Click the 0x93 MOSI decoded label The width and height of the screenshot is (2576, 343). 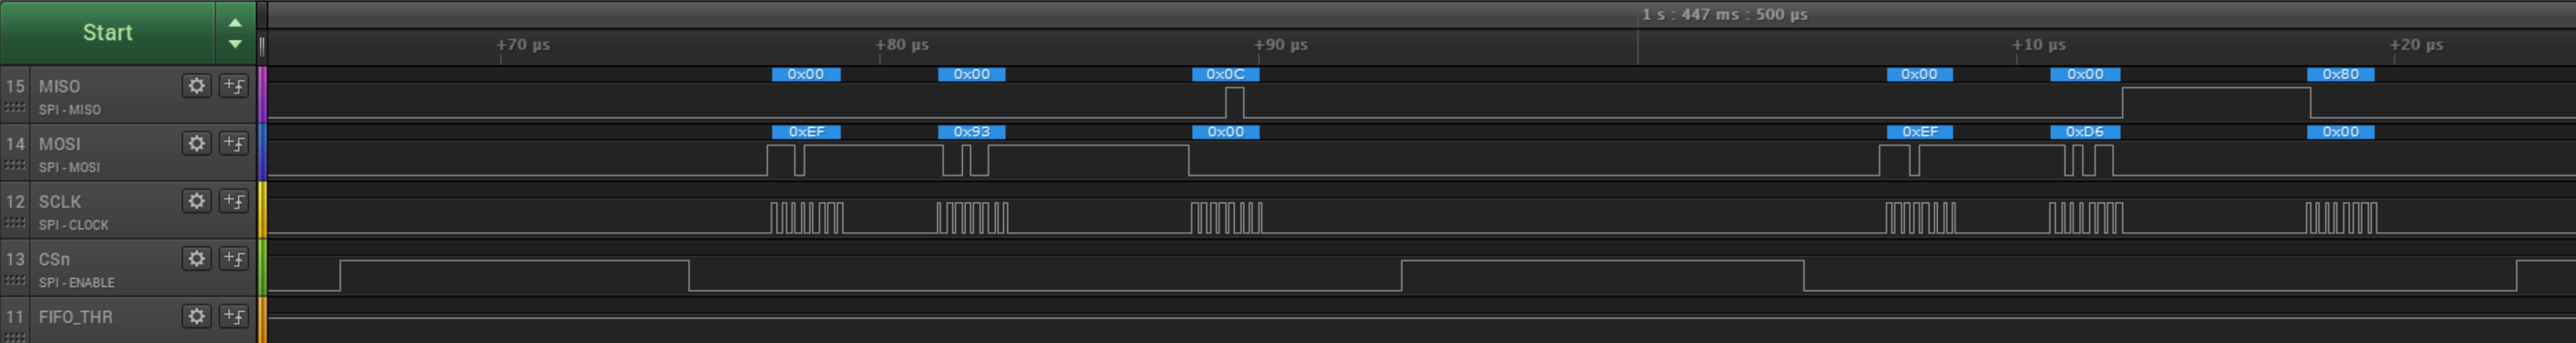(x=971, y=132)
